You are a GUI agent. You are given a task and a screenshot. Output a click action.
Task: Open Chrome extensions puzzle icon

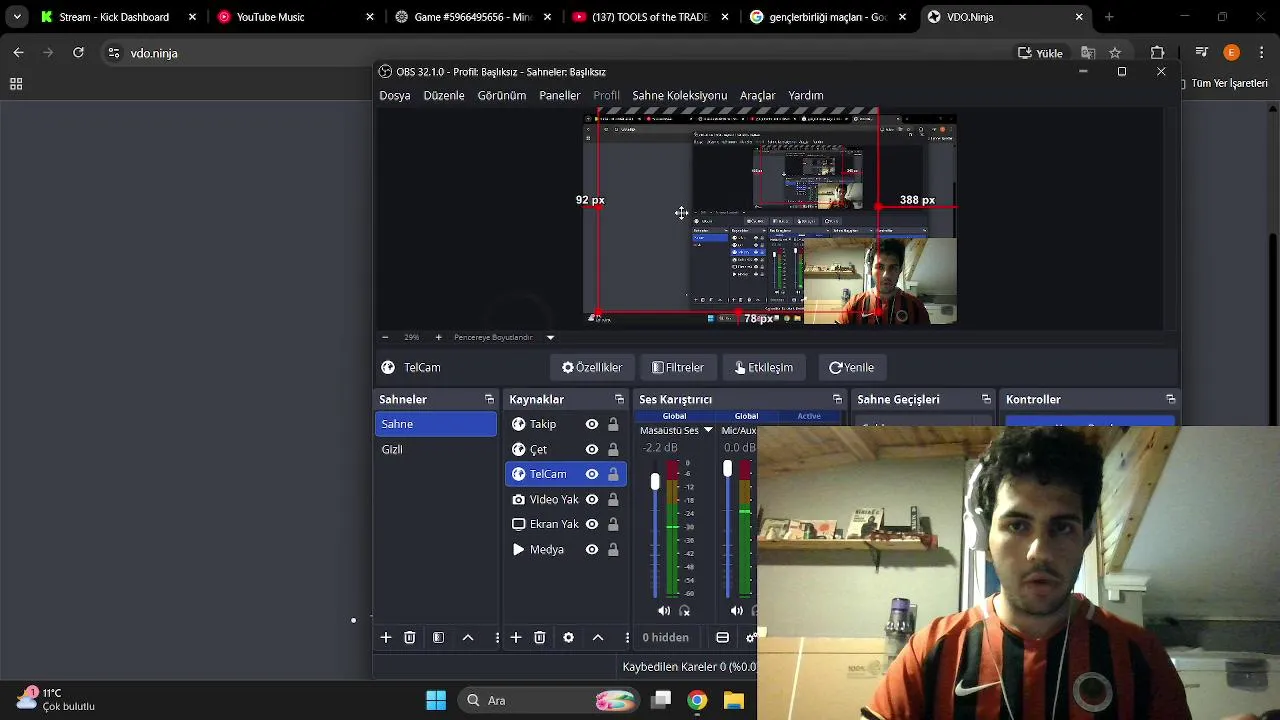pyautogui.click(x=1157, y=53)
